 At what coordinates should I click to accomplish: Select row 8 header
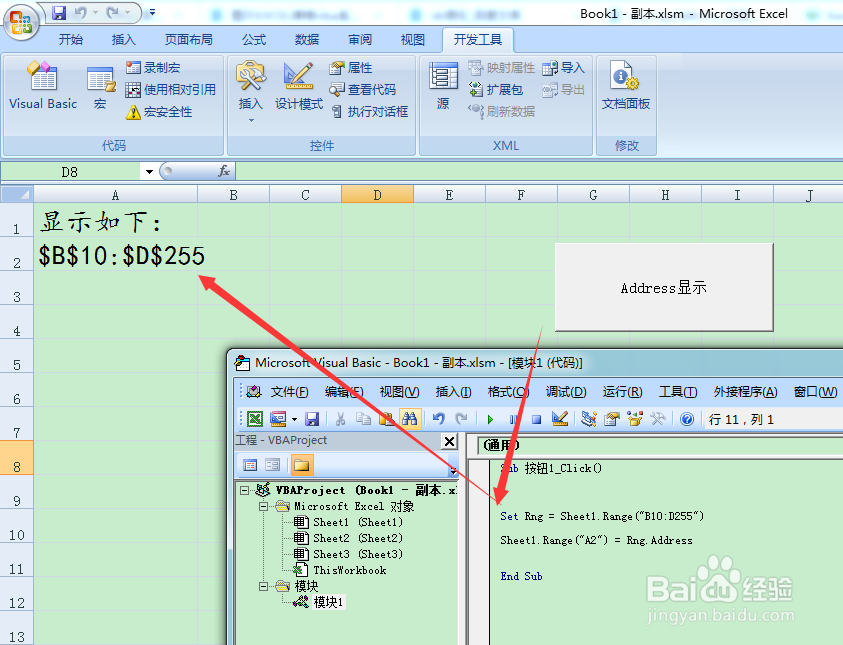pos(17,458)
